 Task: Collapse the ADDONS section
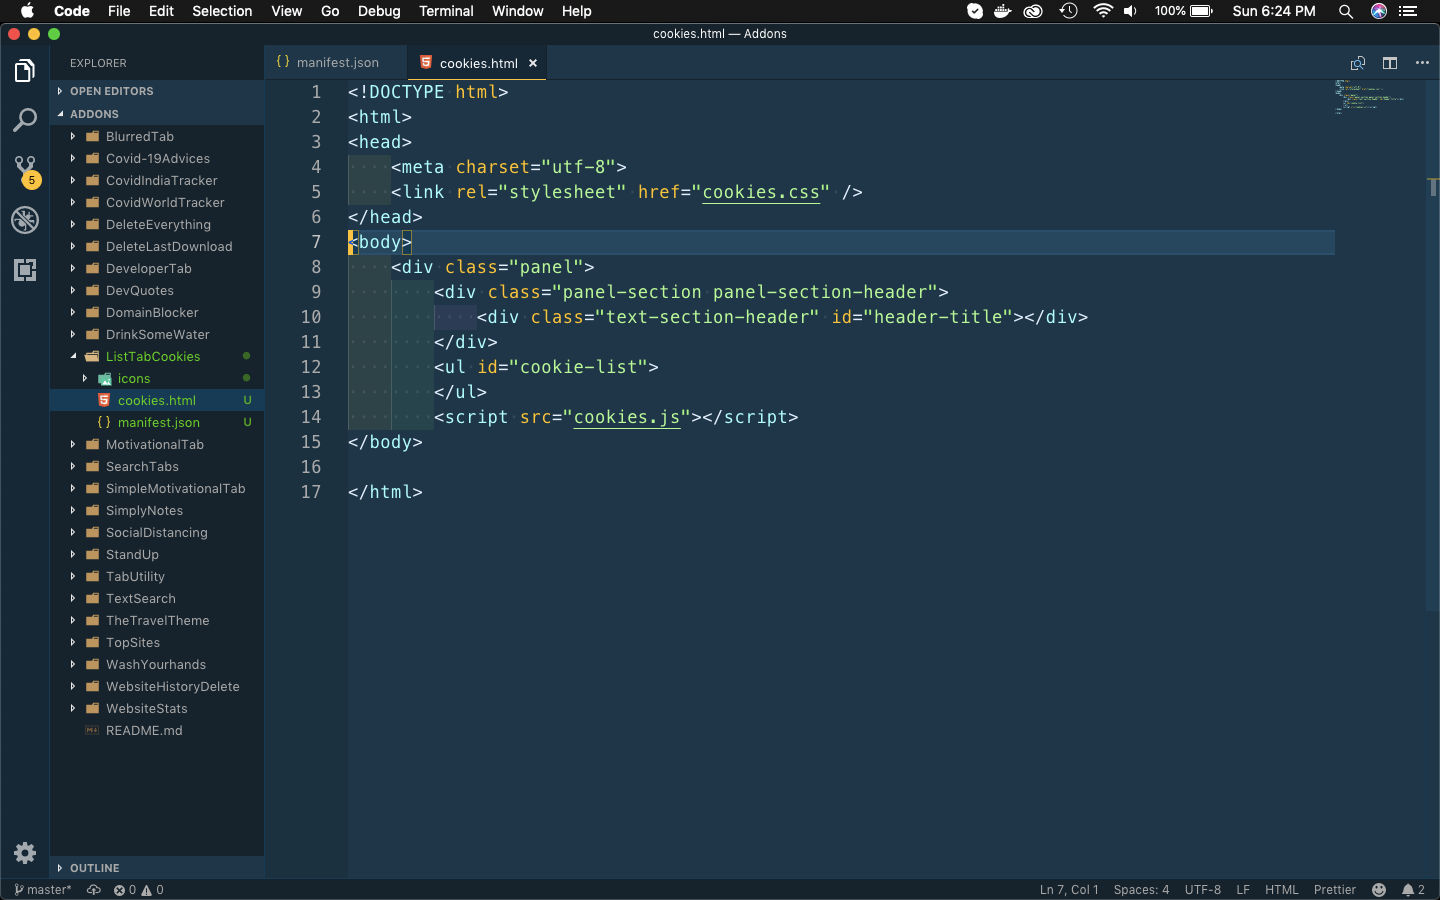(157, 114)
